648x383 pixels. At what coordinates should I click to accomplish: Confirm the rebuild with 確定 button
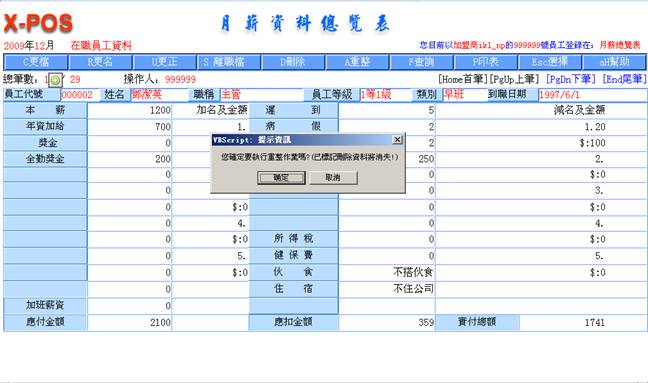[x=281, y=178]
